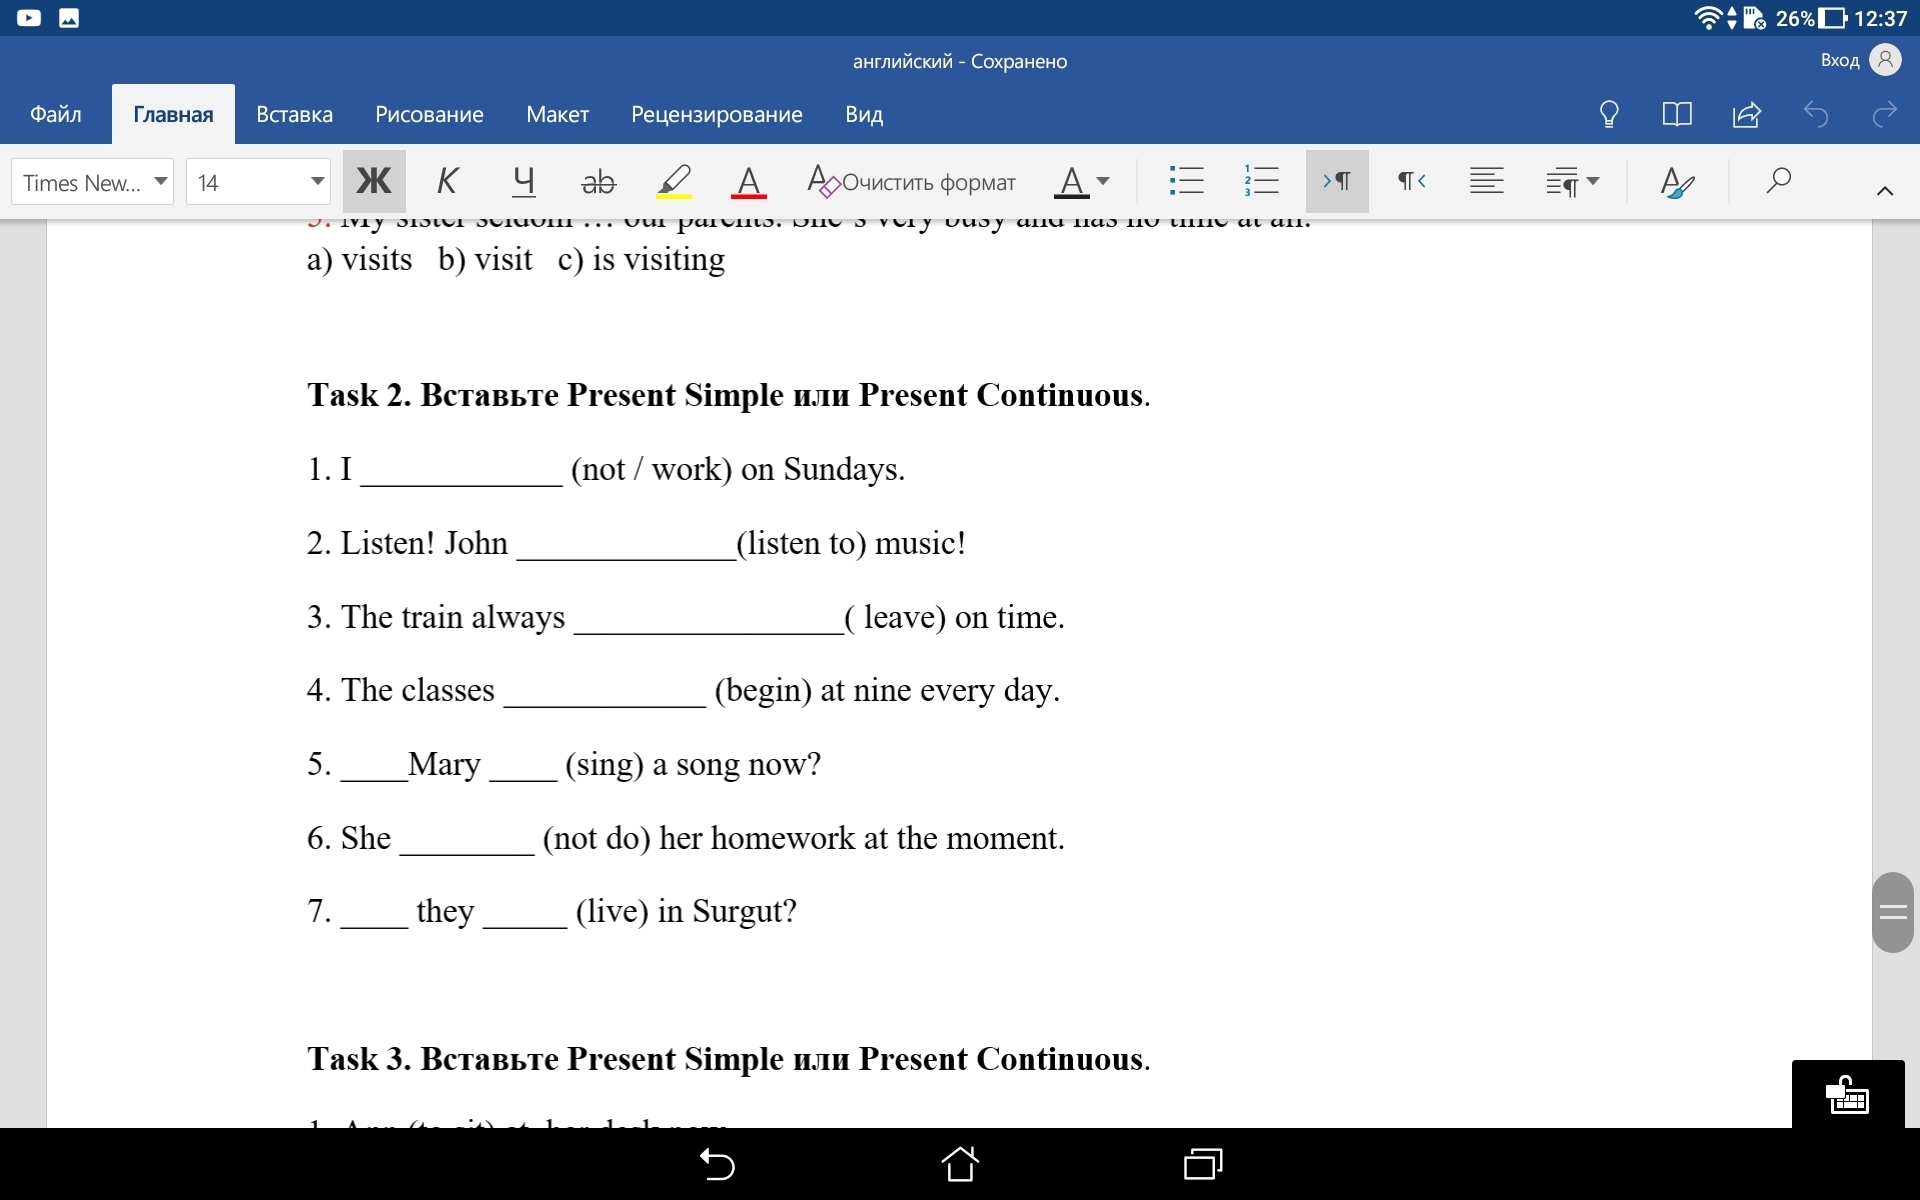Open the search magnifier tool
Screen dimensions: 1920x1200
[x=1778, y=181]
